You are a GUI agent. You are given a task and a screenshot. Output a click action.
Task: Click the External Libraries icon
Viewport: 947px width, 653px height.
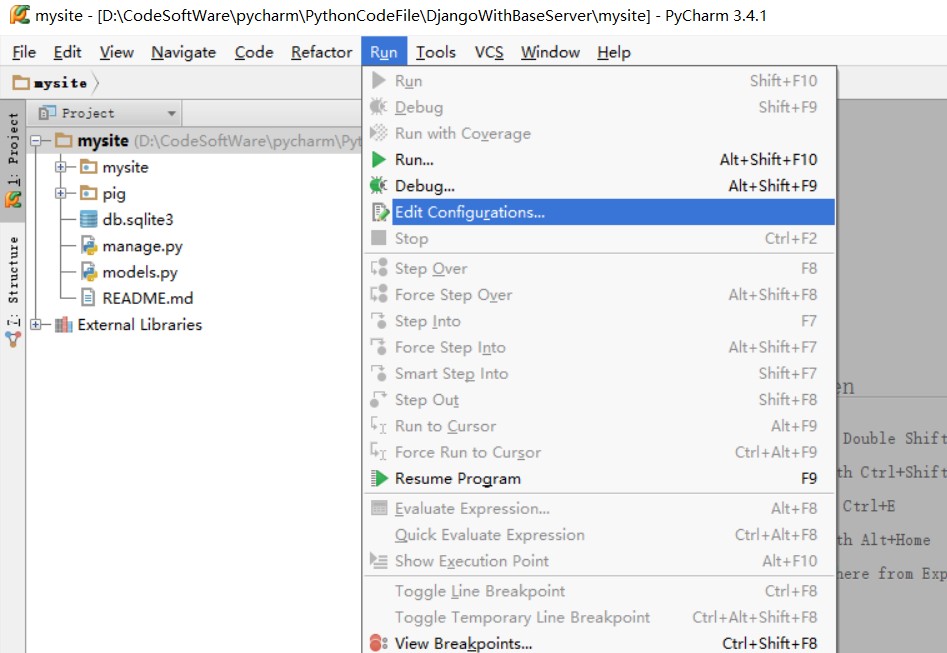[x=63, y=324]
